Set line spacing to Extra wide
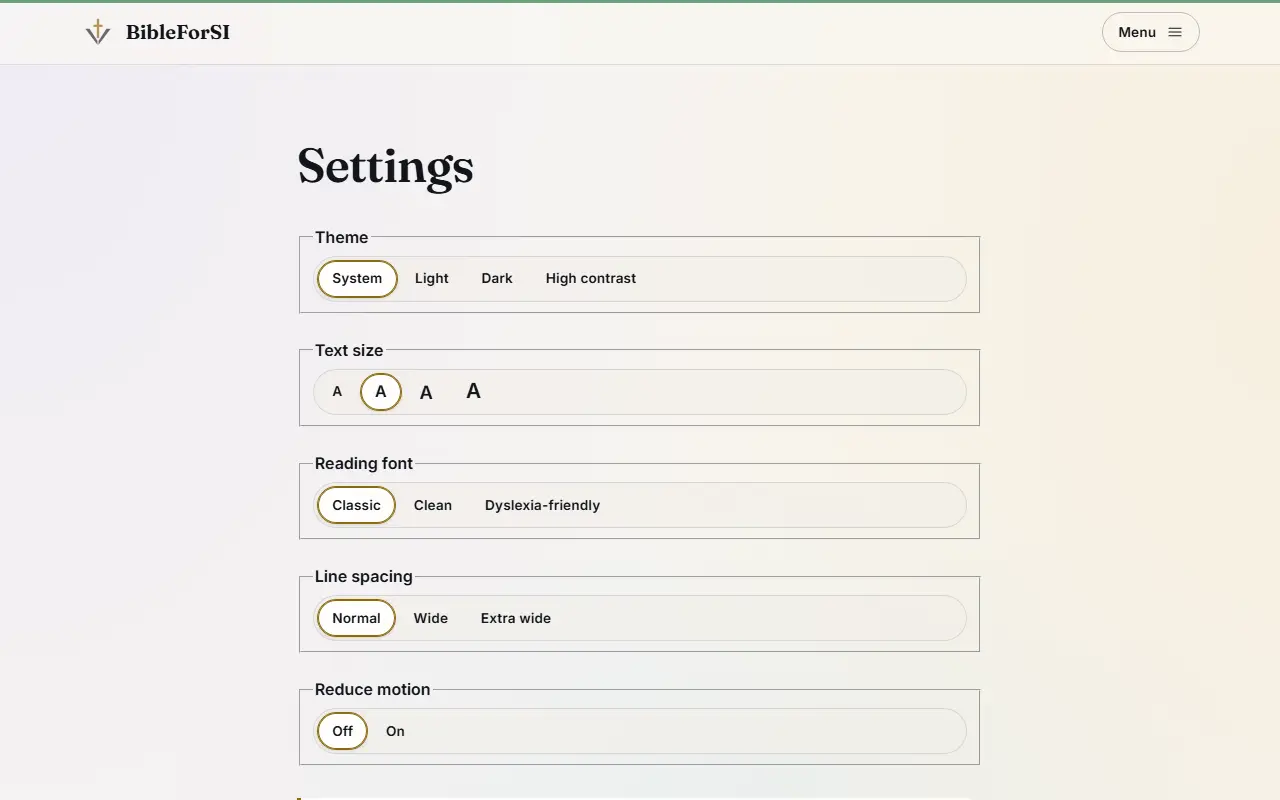 click(x=516, y=618)
